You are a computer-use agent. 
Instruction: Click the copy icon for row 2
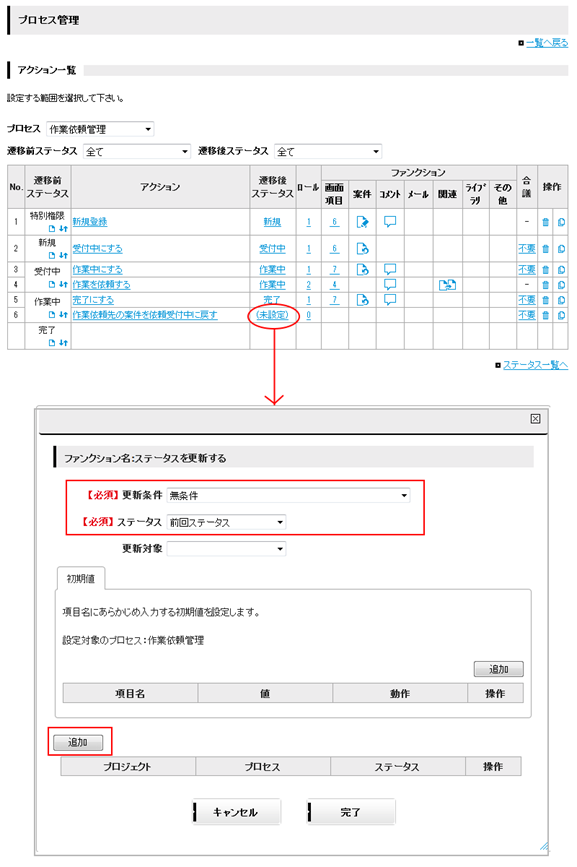click(x=561, y=249)
